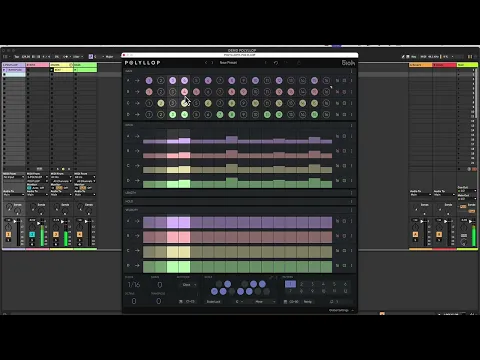Click the Scale Lock button
This screenshot has width=480, height=360.
pos(214,302)
